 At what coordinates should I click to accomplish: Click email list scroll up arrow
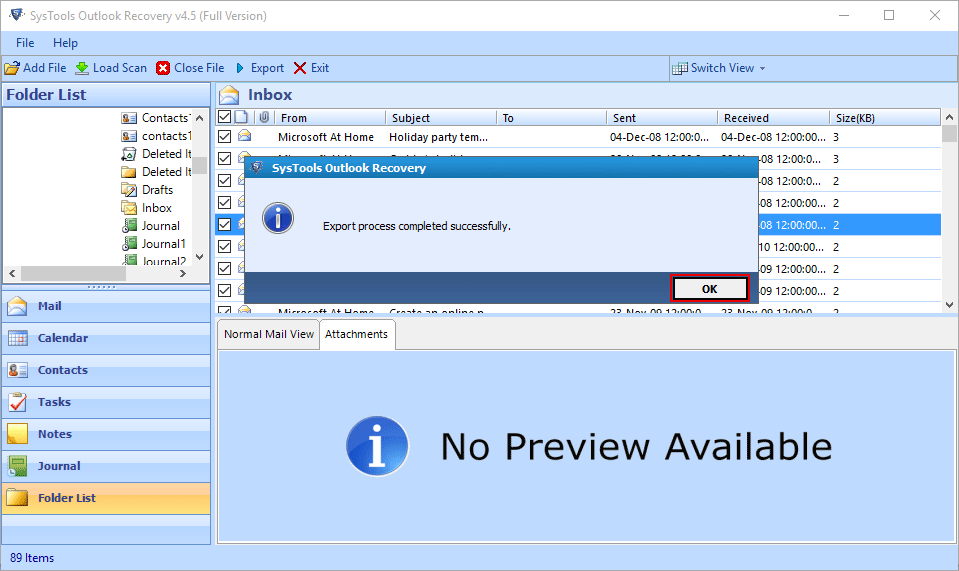[949, 117]
